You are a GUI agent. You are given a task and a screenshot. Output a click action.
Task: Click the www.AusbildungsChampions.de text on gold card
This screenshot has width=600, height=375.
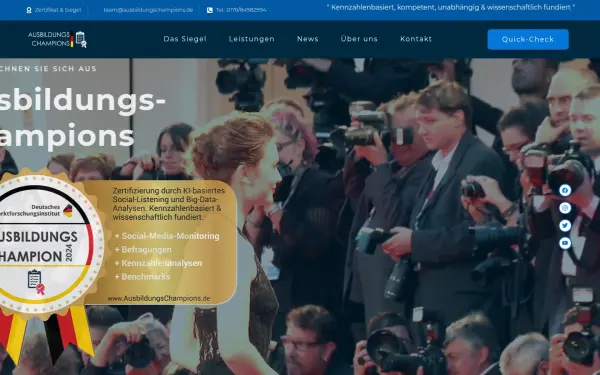pos(158,298)
